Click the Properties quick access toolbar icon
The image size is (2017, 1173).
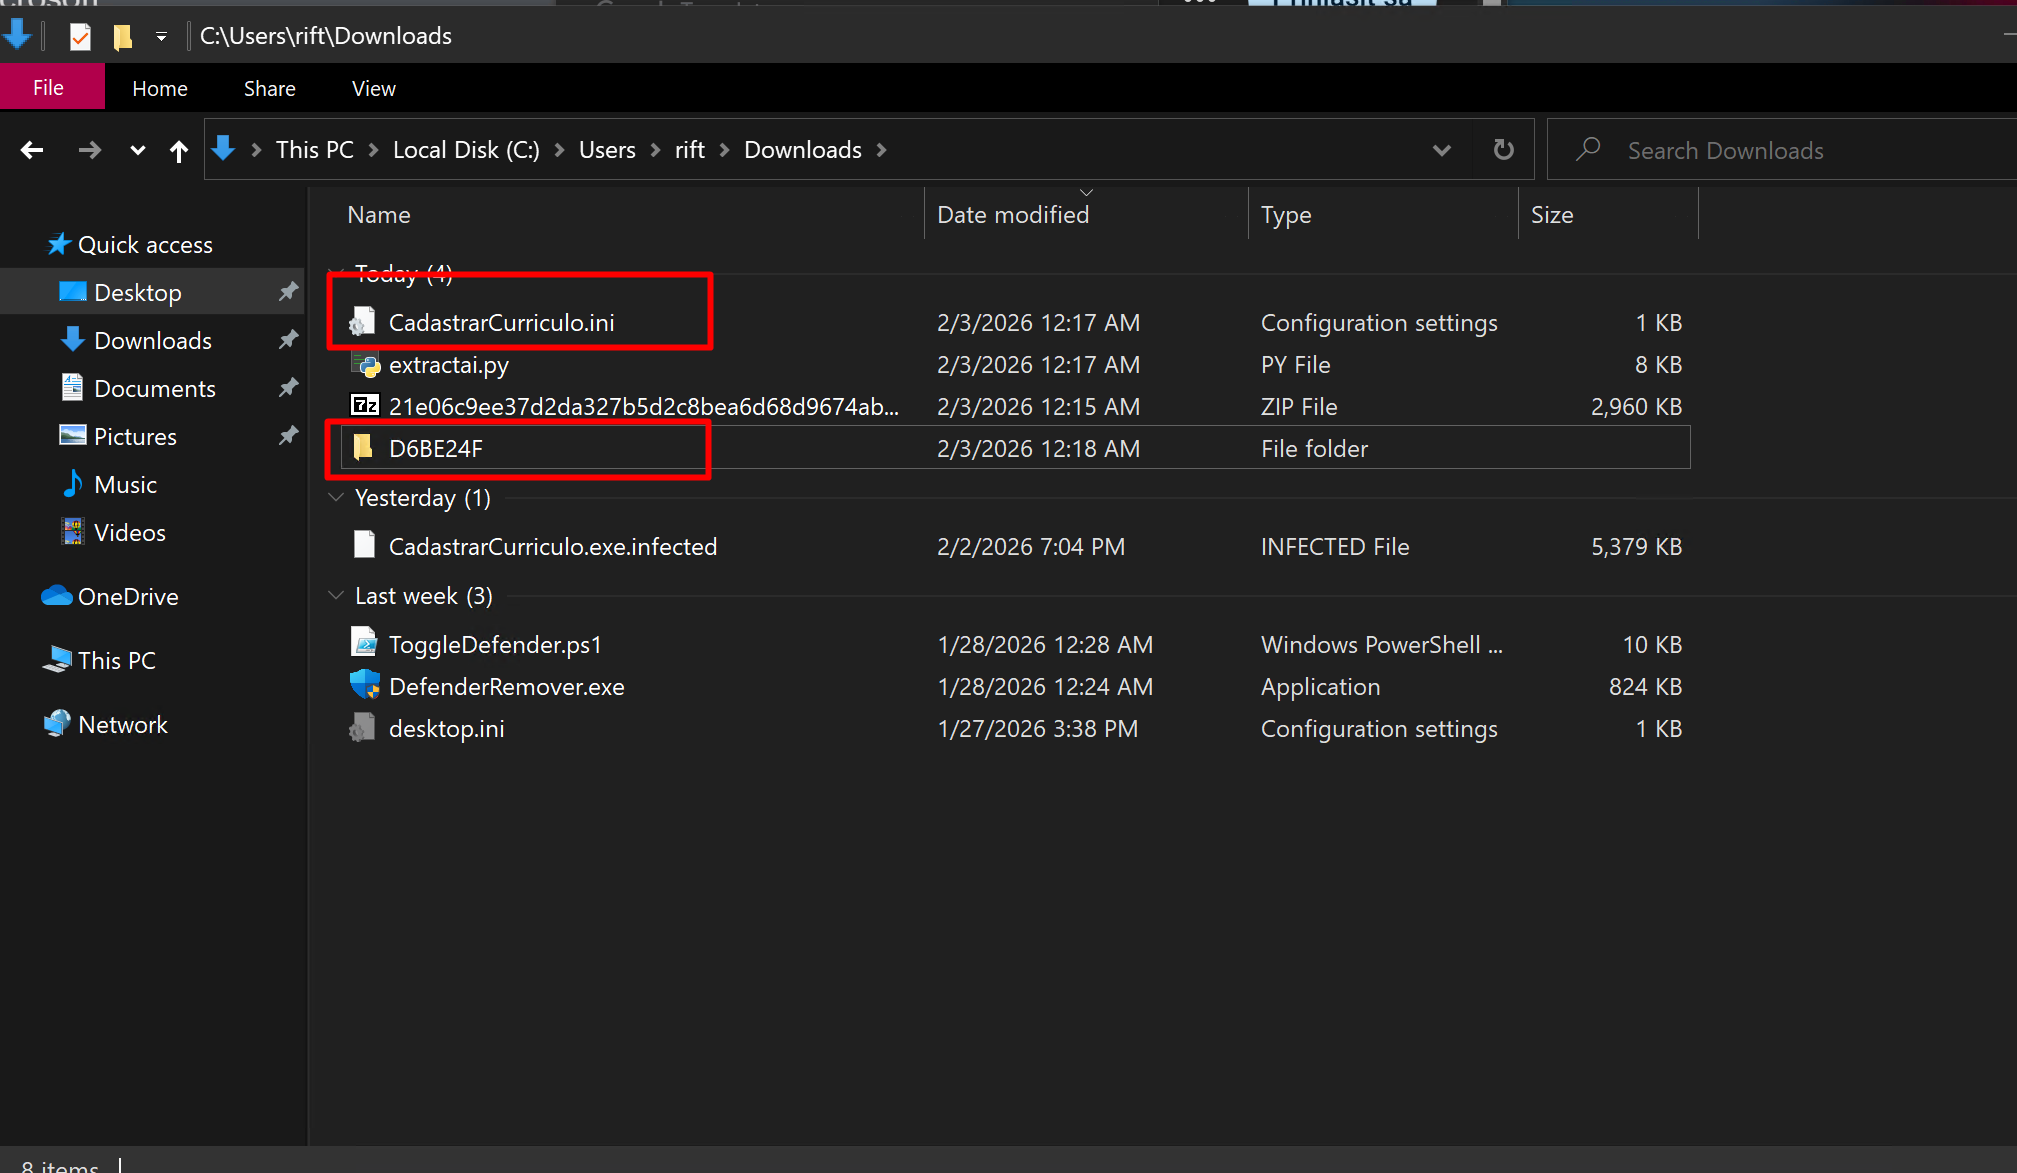coord(80,37)
